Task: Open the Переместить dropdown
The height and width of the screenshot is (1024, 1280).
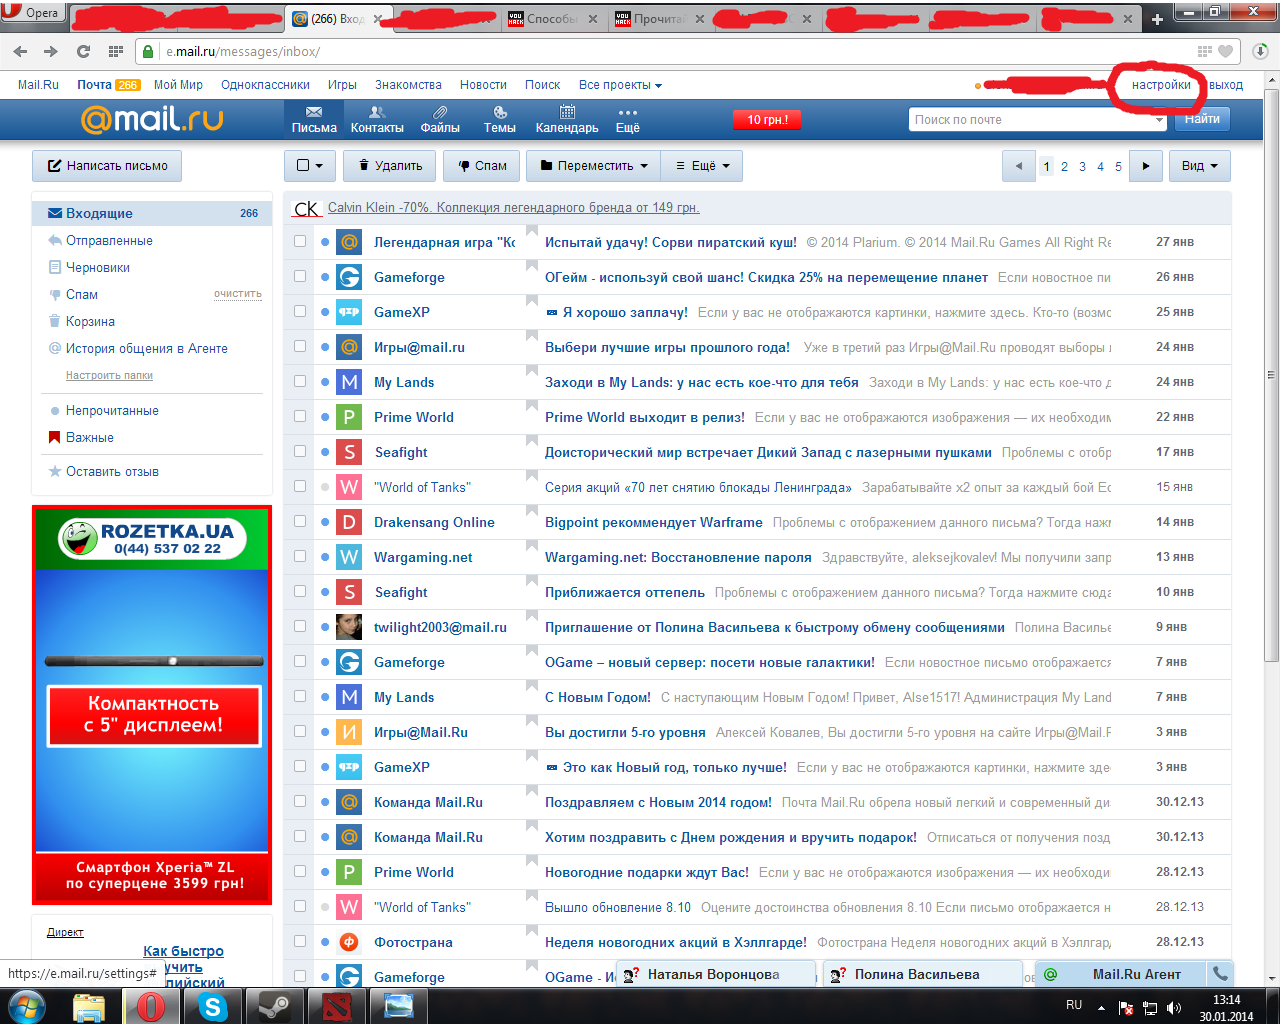Action: [594, 166]
